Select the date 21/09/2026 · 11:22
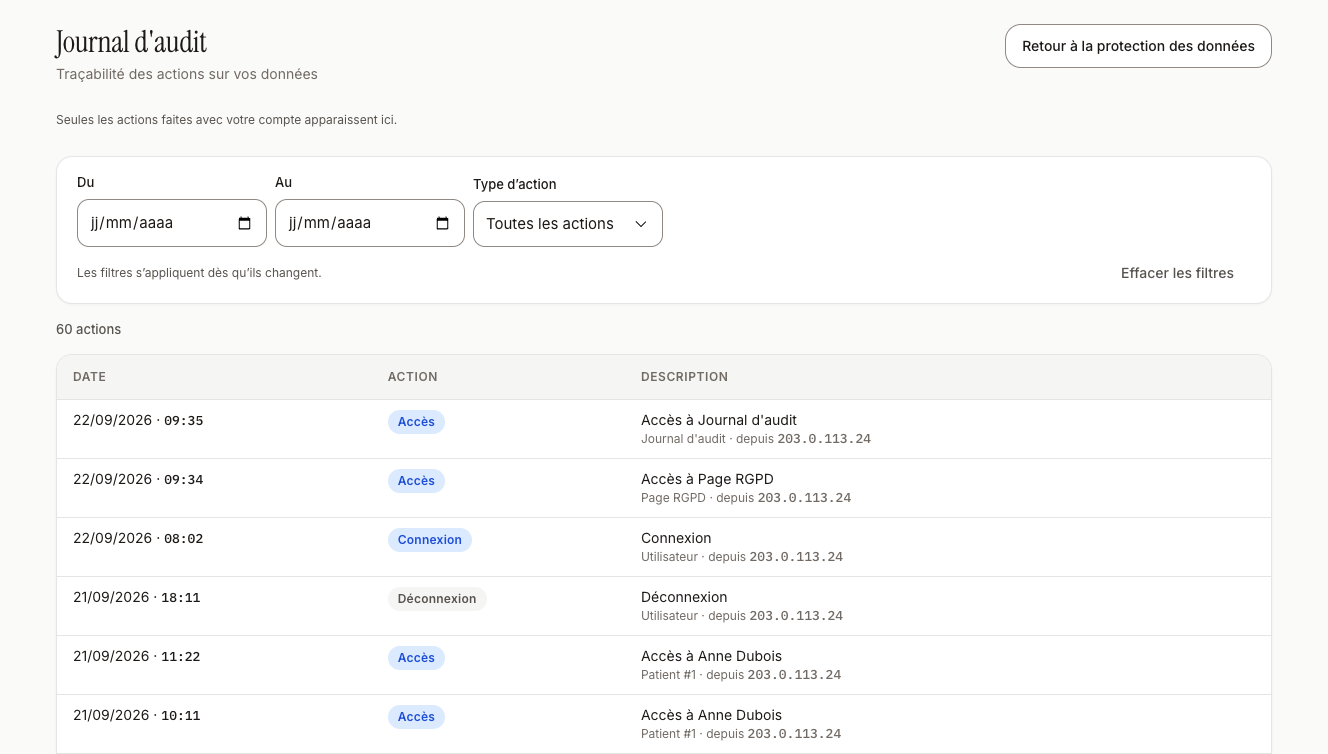Image resolution: width=1328 pixels, height=754 pixels. (137, 656)
